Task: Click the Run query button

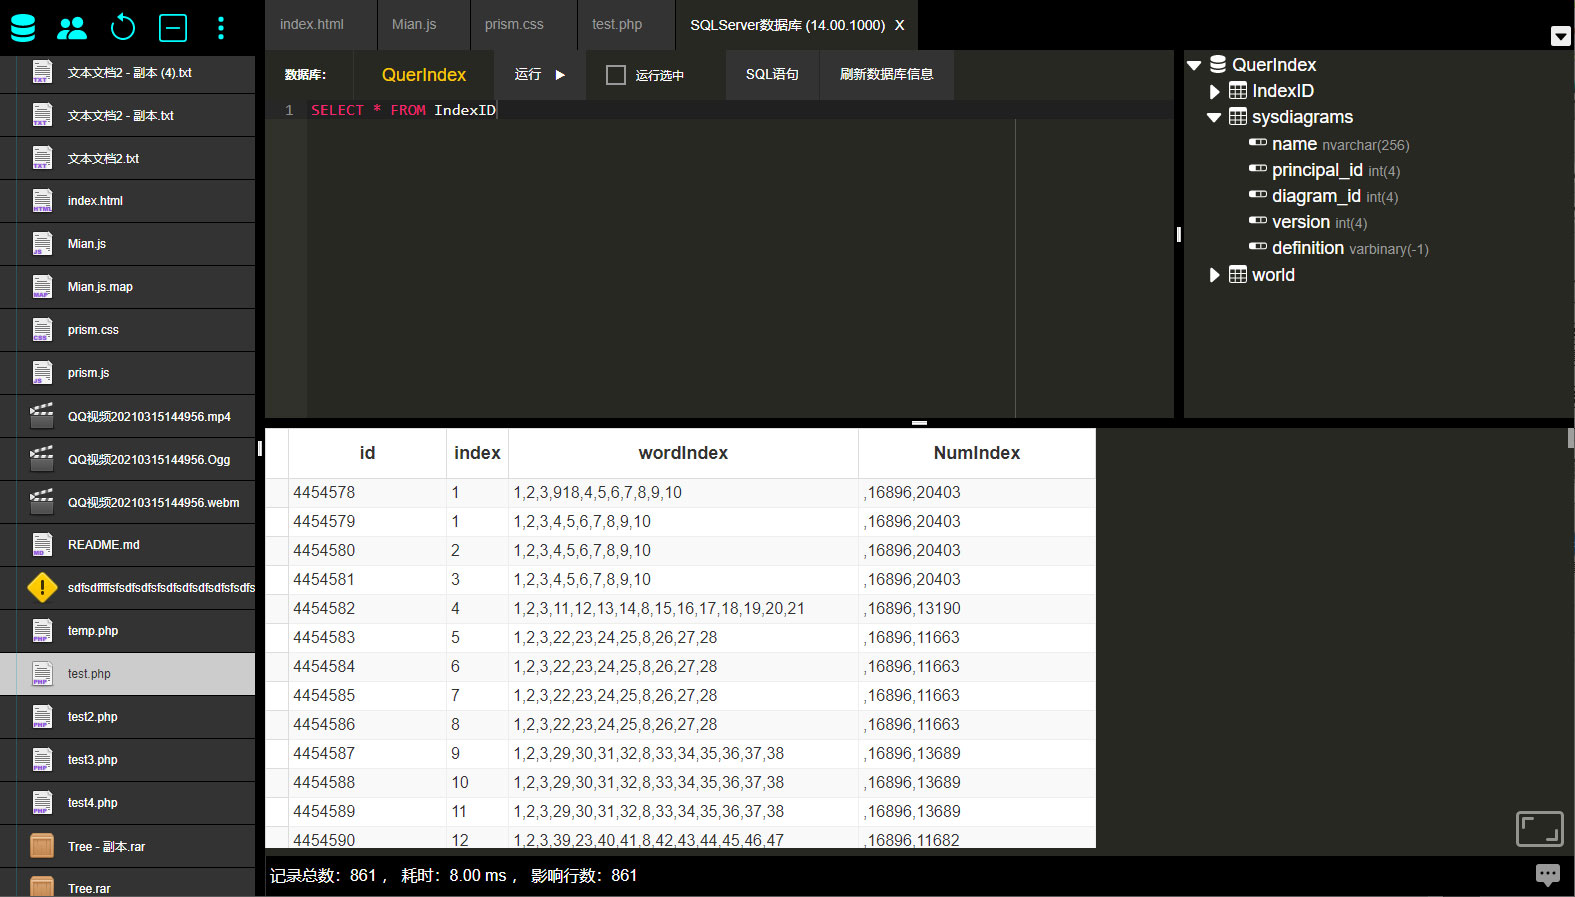Action: [x=540, y=75]
